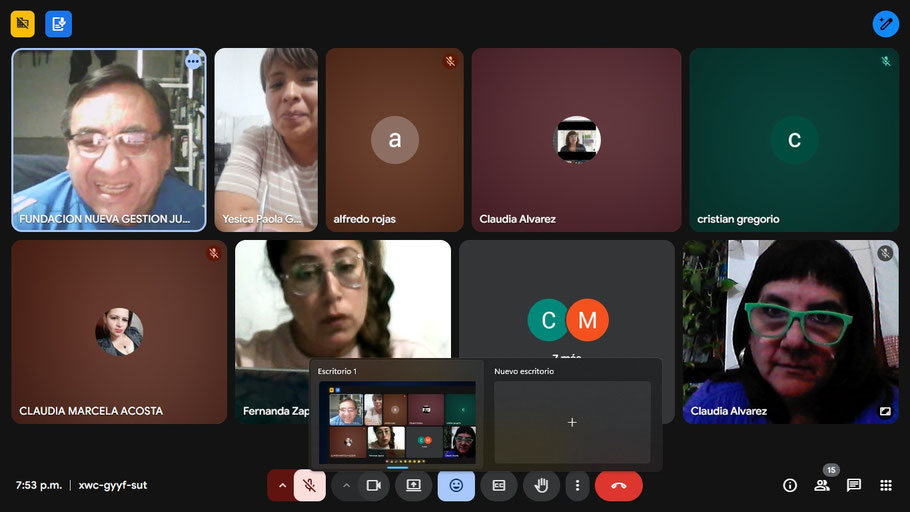Show the participants list
The image size is (910, 512).
[x=822, y=485]
